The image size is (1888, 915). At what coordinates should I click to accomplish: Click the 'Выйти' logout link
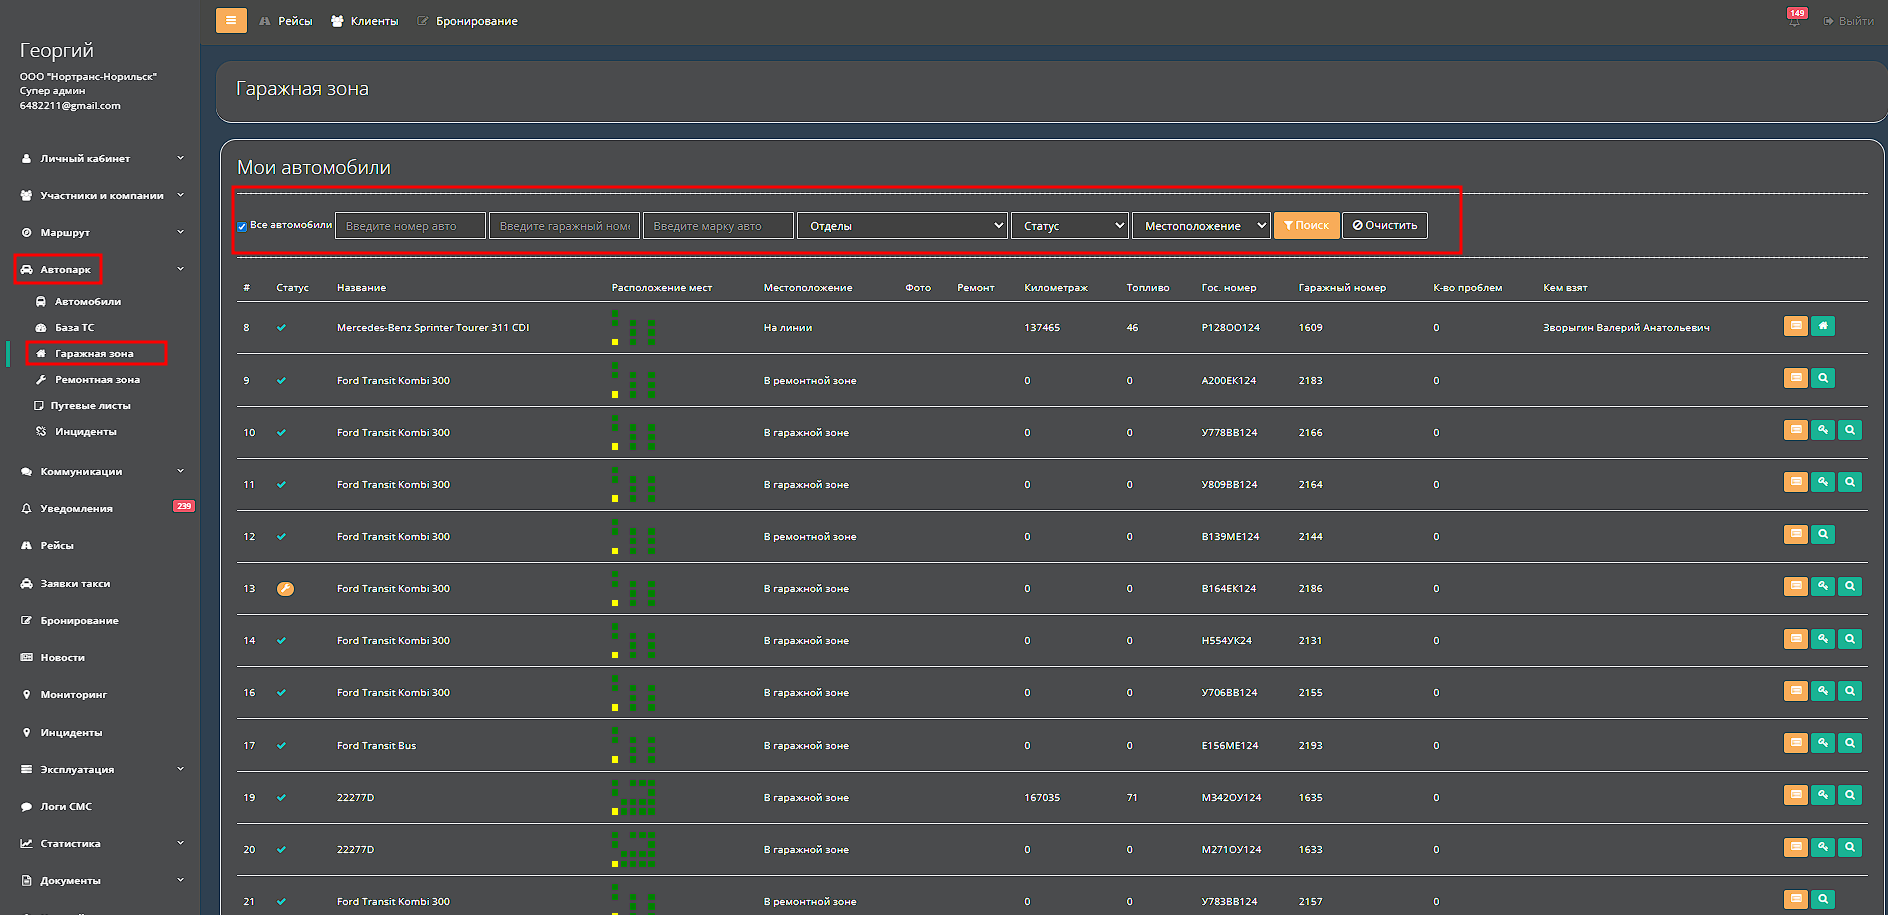click(x=1849, y=21)
